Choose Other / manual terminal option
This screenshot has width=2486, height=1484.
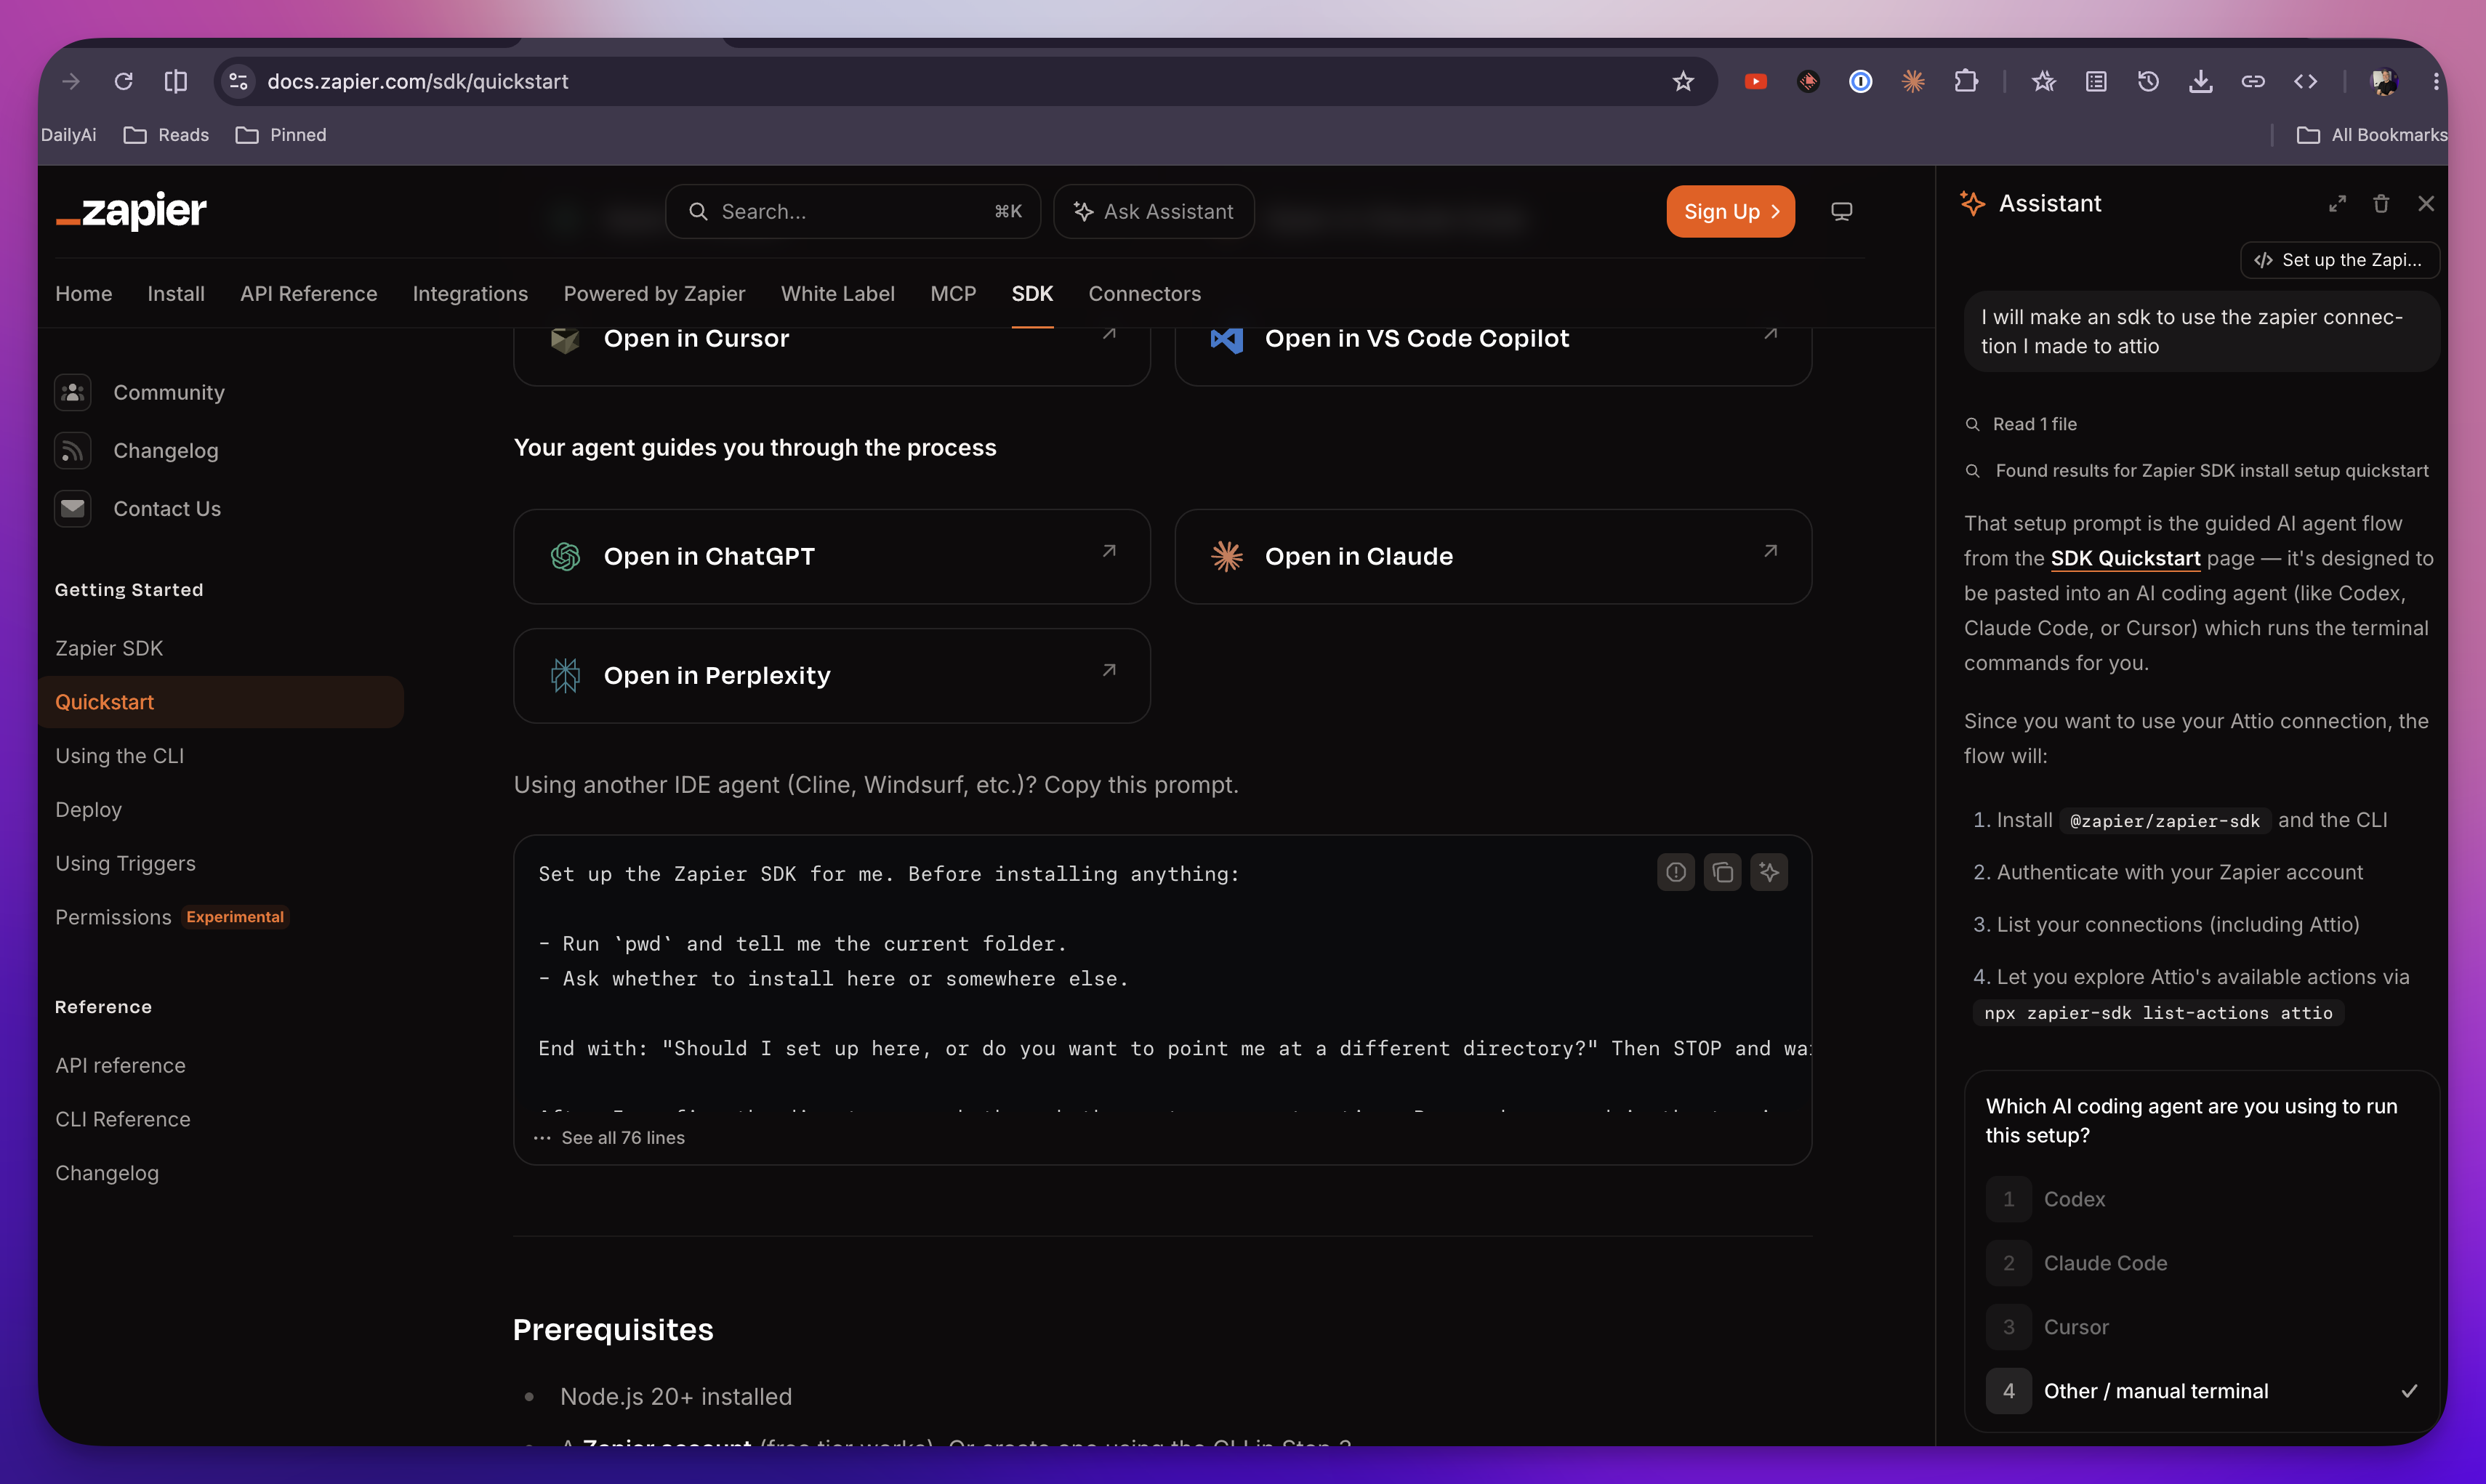[2202, 1391]
